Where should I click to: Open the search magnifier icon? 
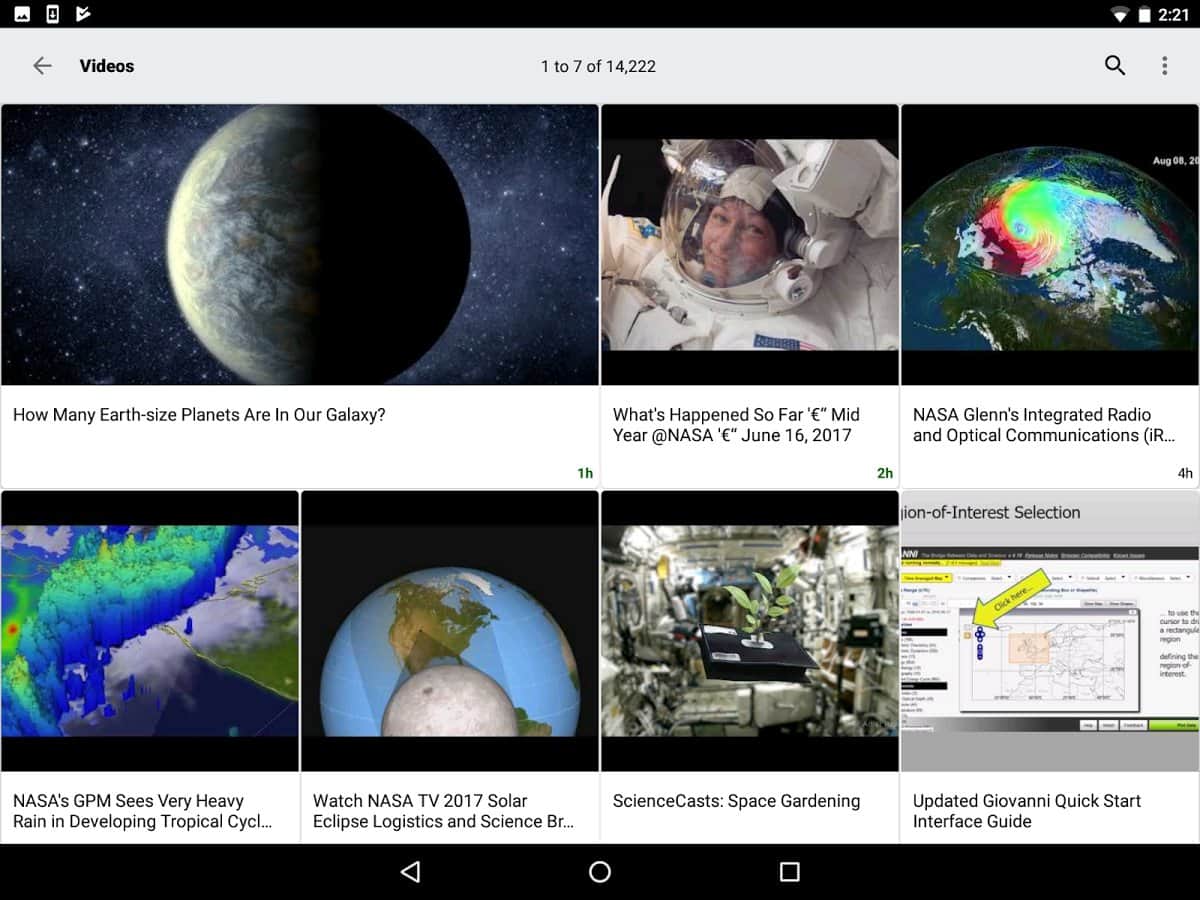click(x=1115, y=66)
